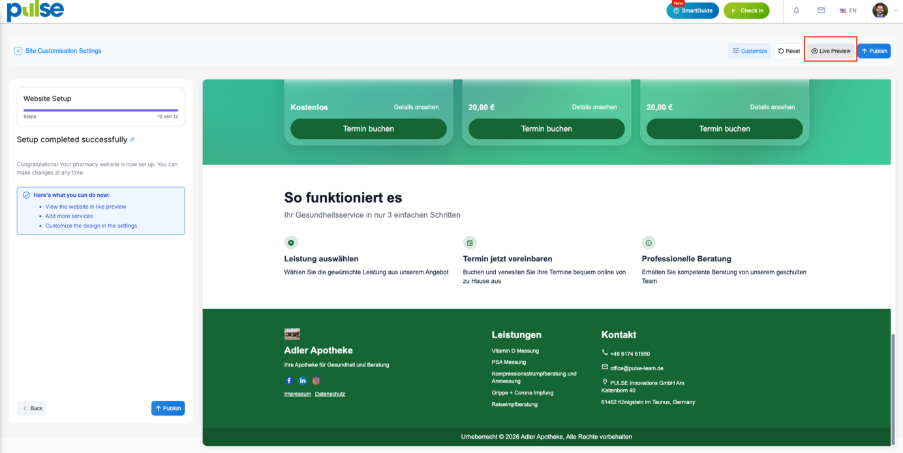Click the user profile avatar
The image size is (903, 453).
880,10
